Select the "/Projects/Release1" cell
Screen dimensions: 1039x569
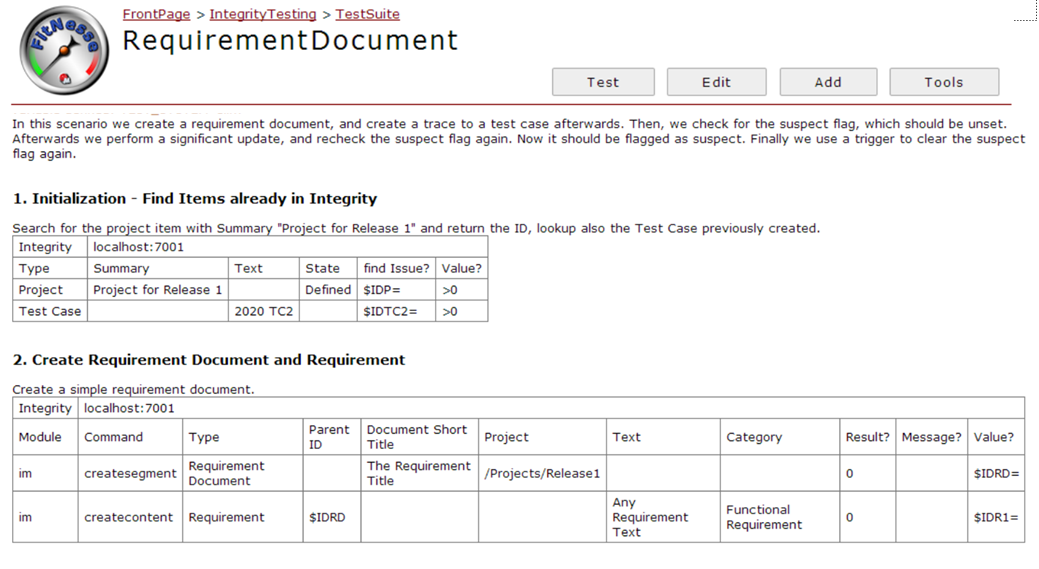[x=542, y=473]
